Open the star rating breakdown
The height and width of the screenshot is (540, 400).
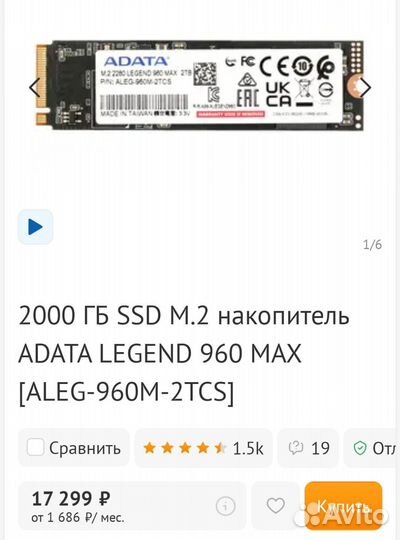185,448
